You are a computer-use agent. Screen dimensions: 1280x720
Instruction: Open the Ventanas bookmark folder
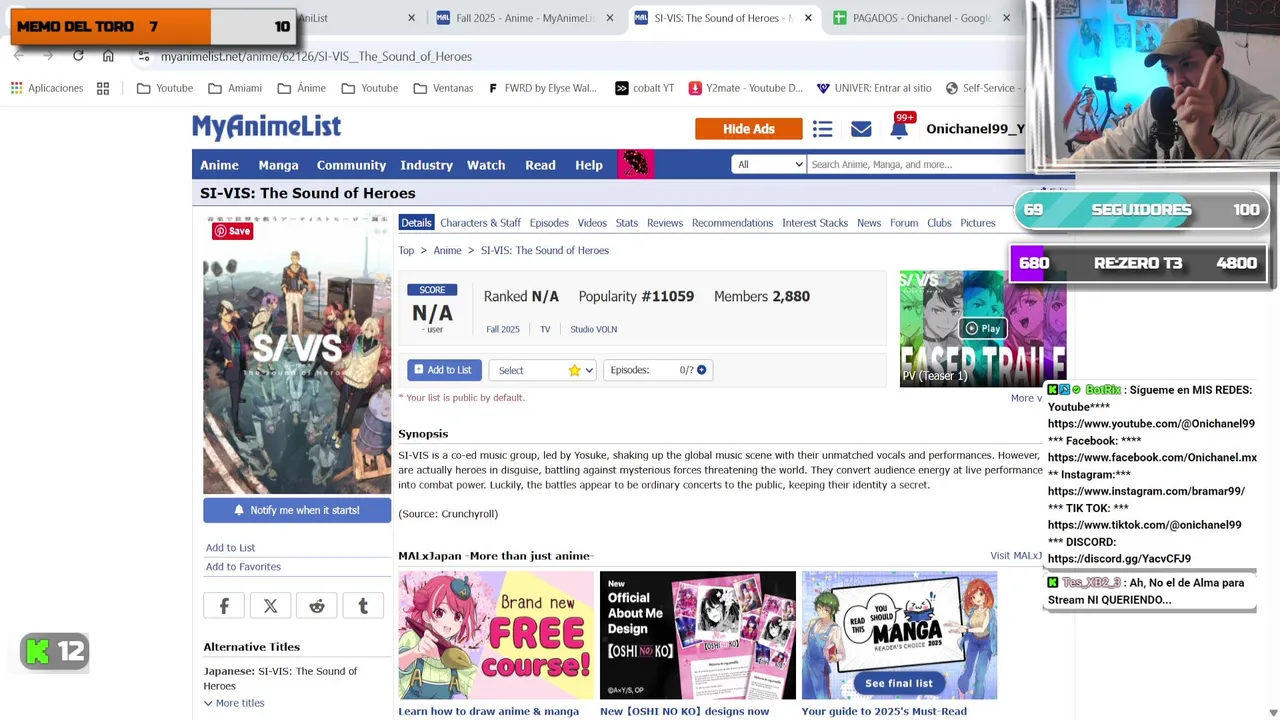[x=443, y=88]
